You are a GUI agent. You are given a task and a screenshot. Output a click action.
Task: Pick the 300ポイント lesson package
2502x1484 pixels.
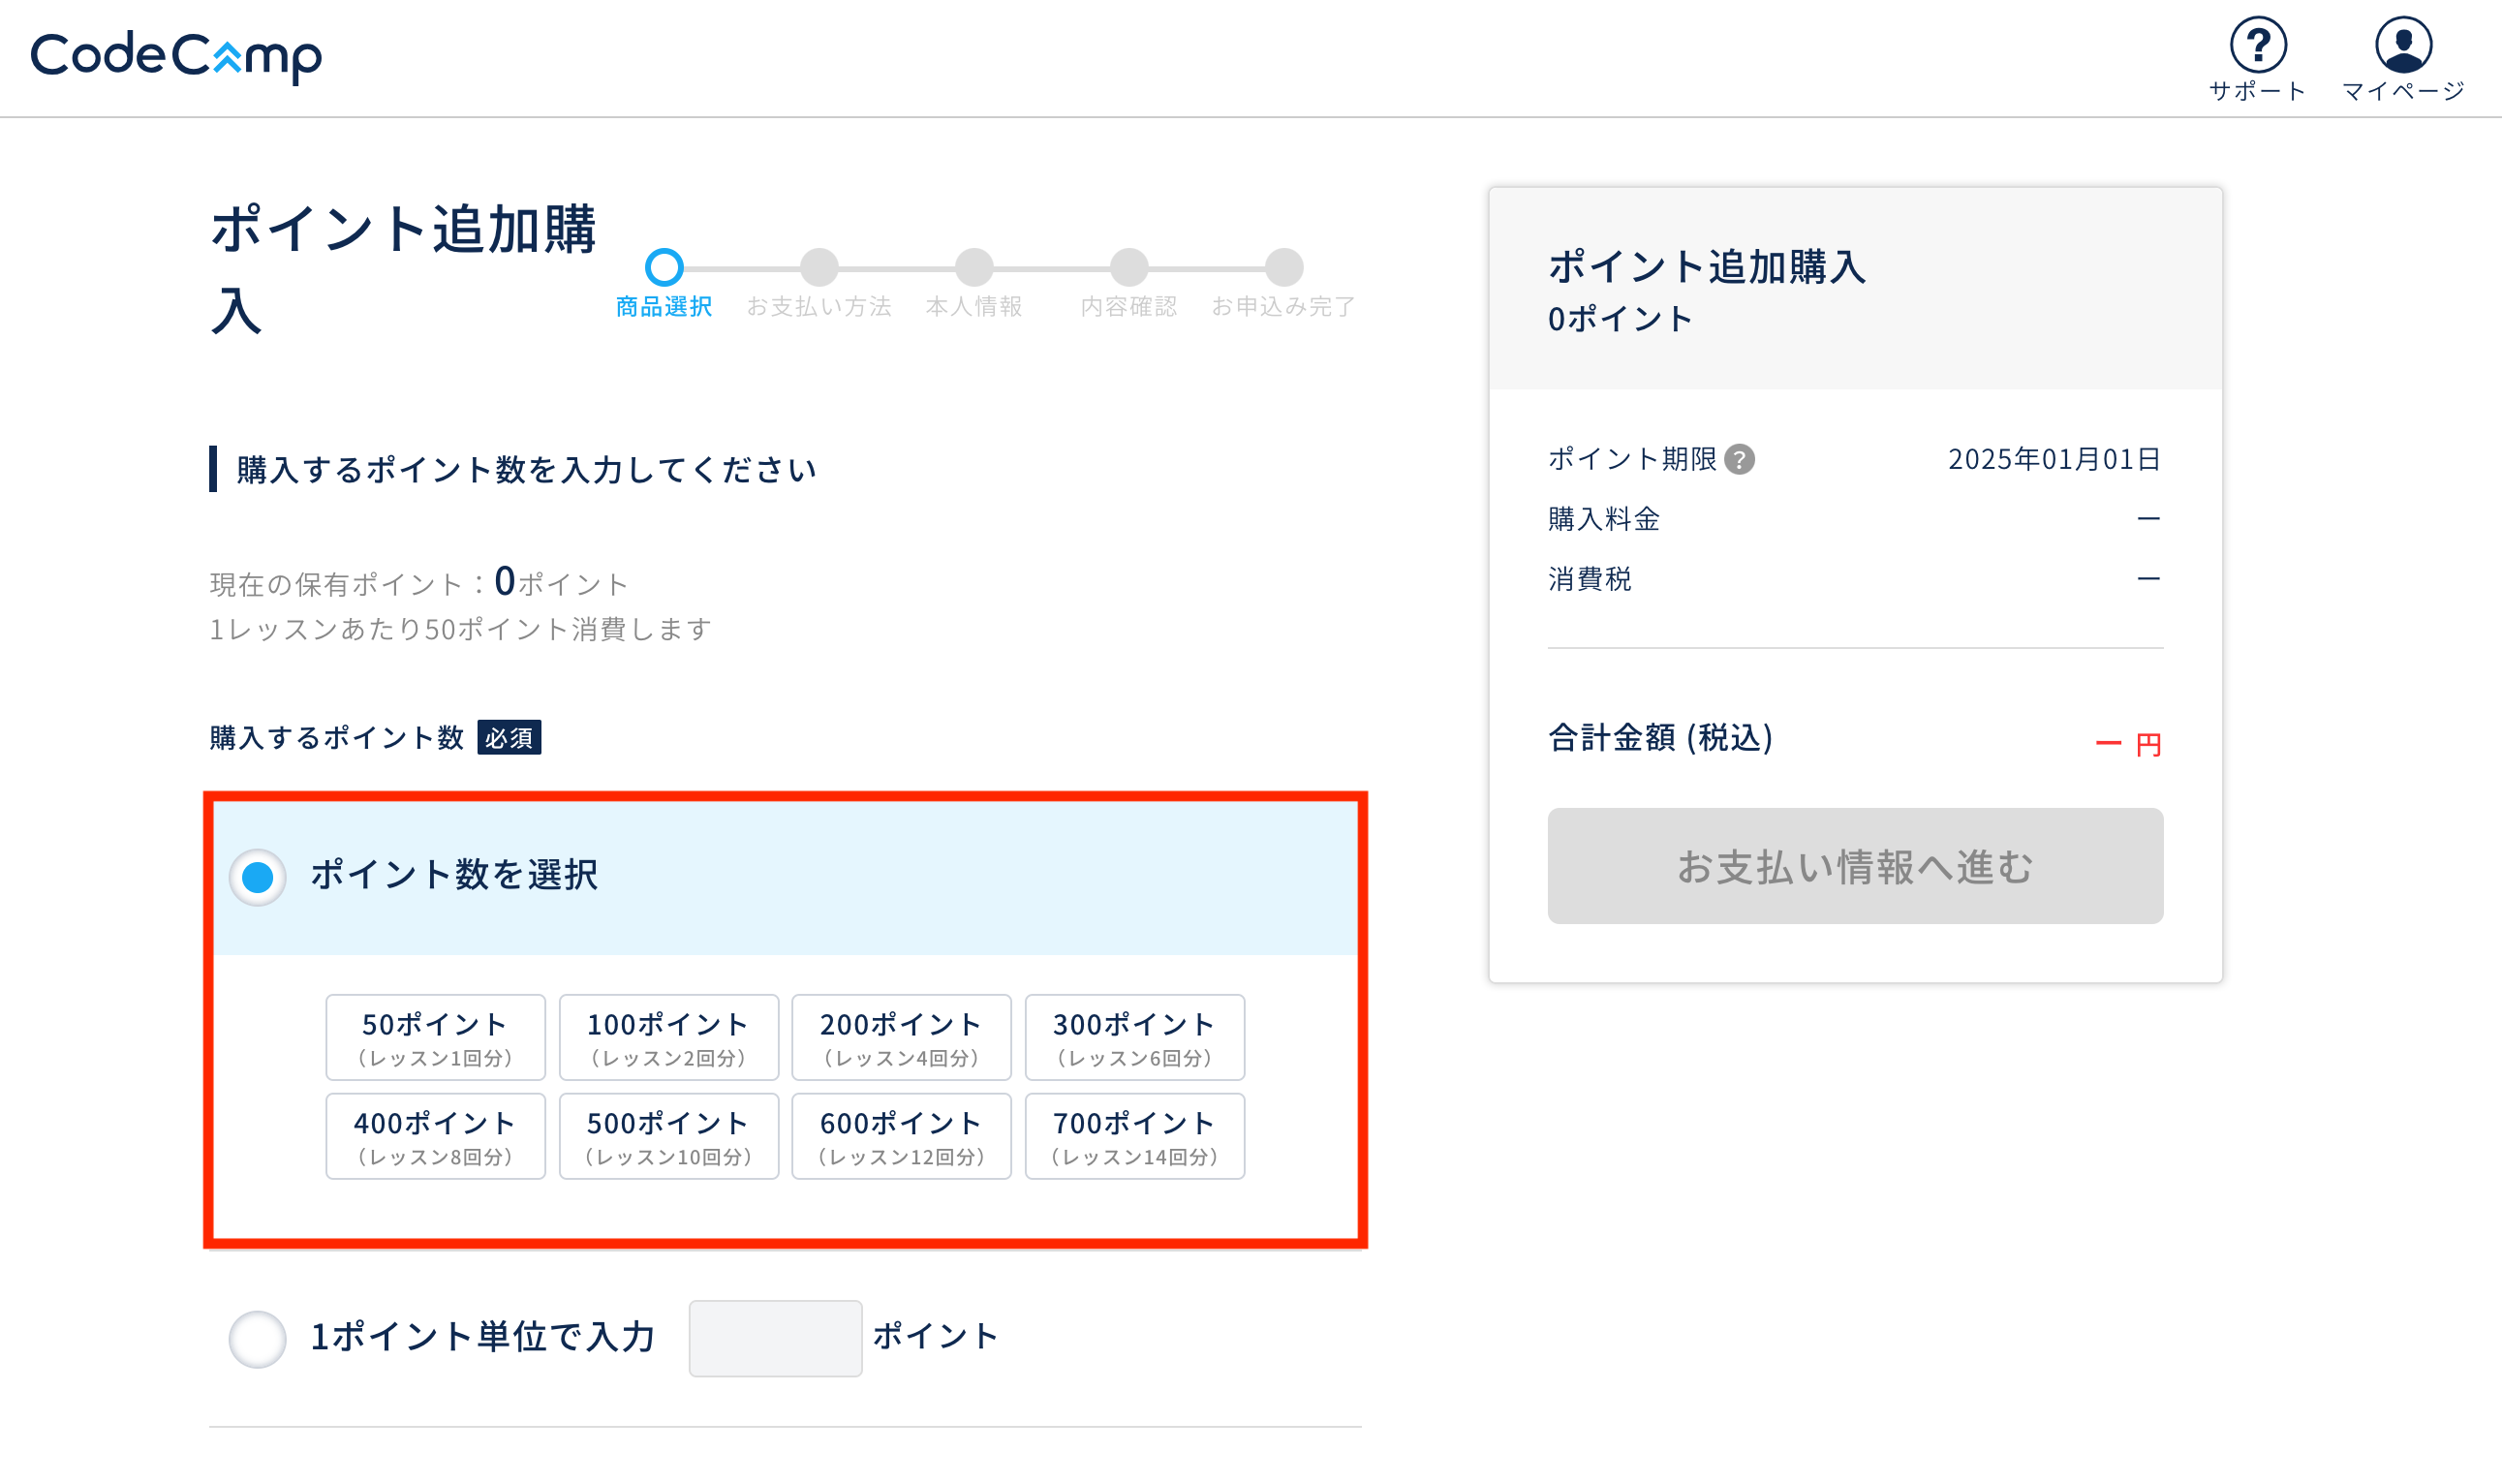tap(1134, 1037)
